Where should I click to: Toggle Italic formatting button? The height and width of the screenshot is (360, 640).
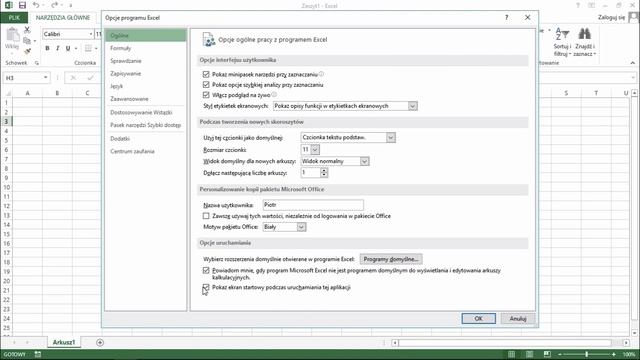pyautogui.click(x=58, y=48)
